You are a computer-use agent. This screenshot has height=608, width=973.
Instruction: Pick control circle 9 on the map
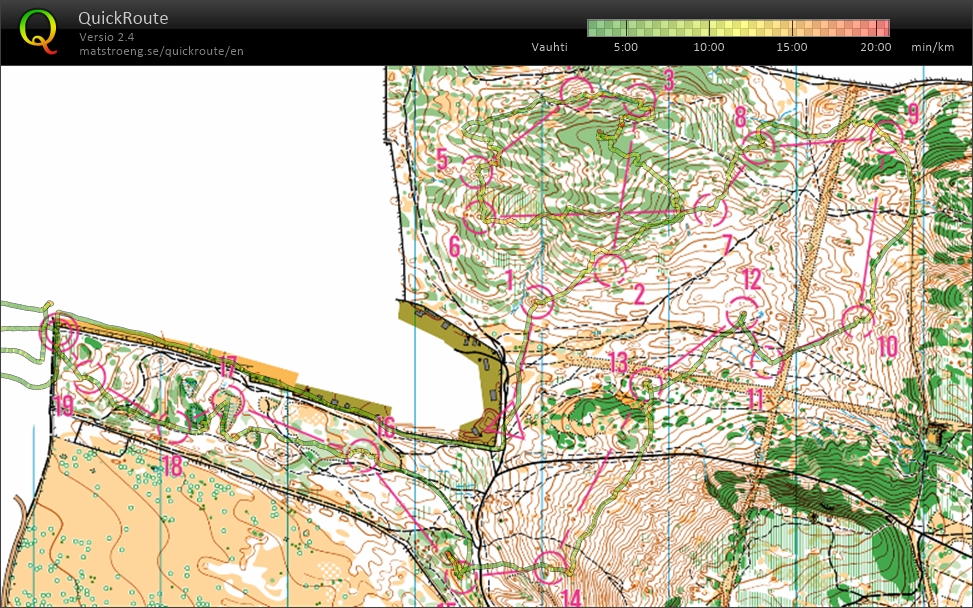[886, 134]
